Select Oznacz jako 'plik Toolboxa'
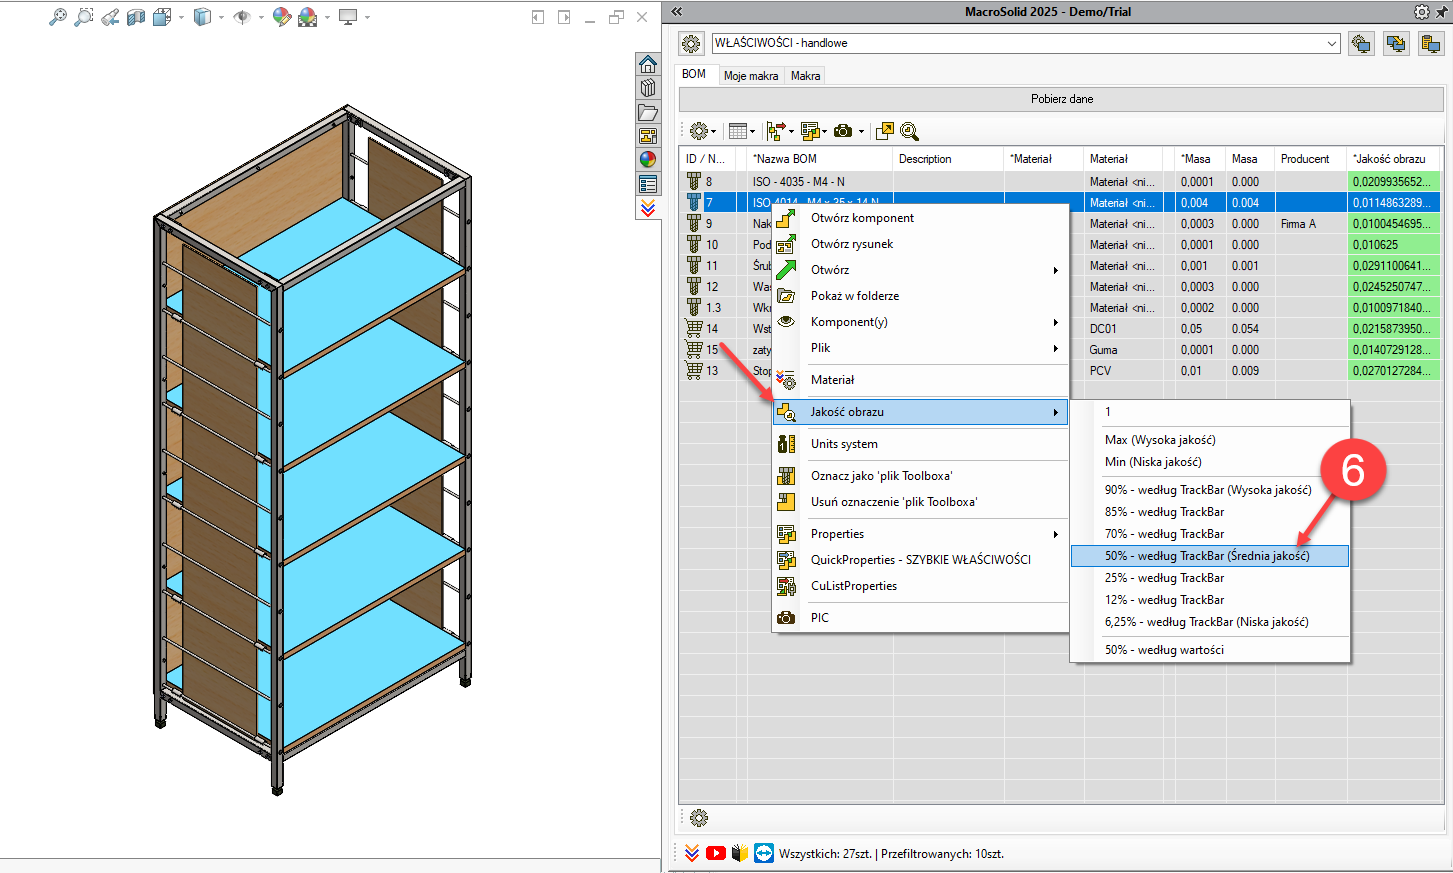Viewport: 1453px width, 873px height. 921,476
